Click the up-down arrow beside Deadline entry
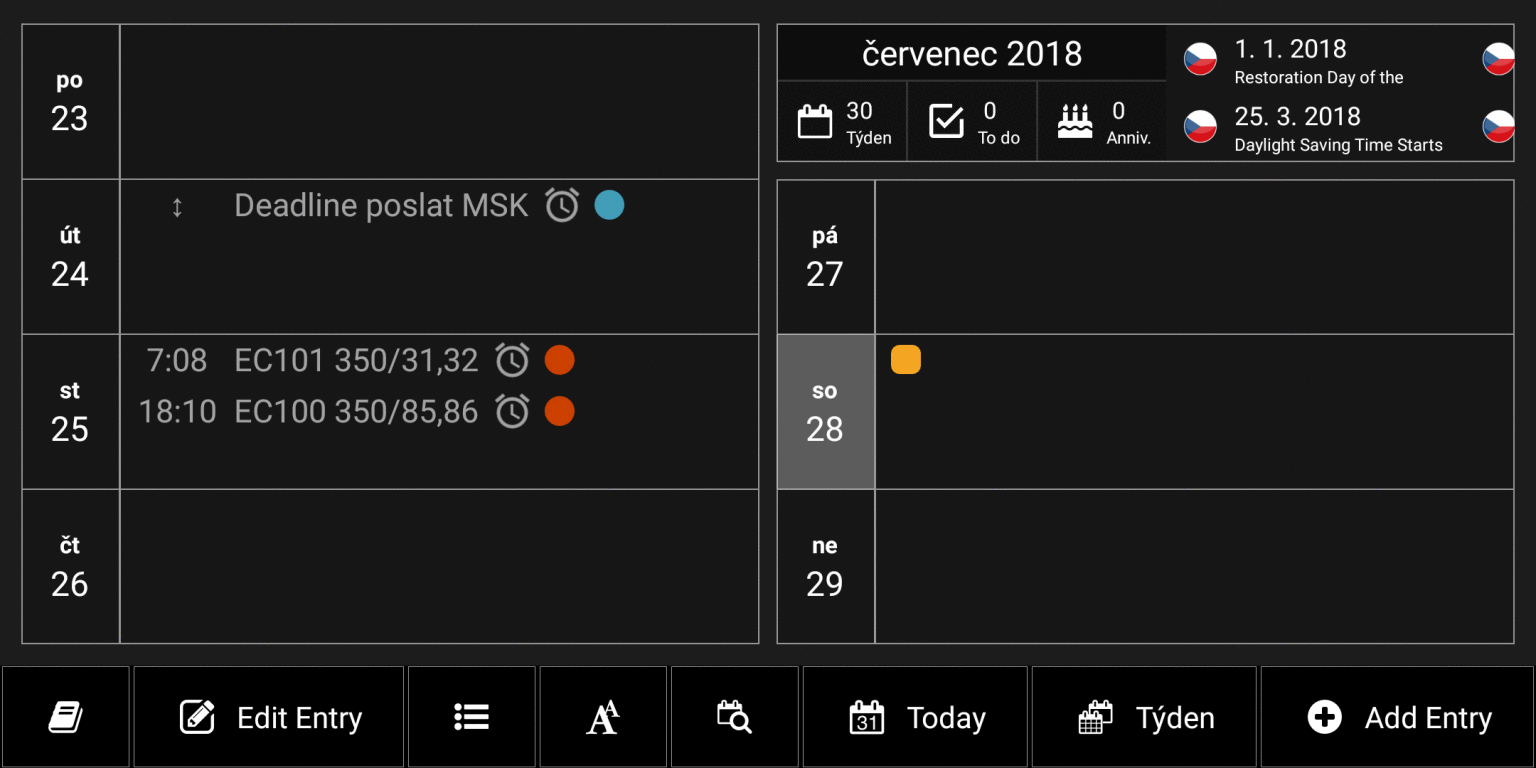 (177, 207)
